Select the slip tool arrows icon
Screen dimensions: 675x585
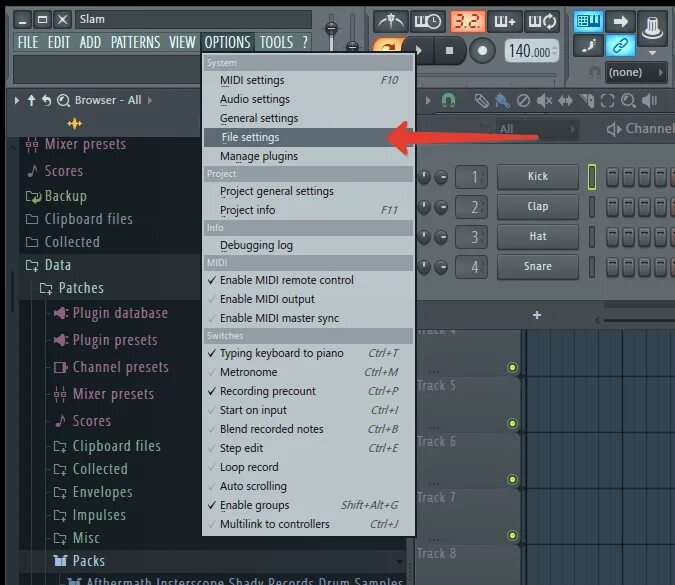pyautogui.click(x=565, y=101)
